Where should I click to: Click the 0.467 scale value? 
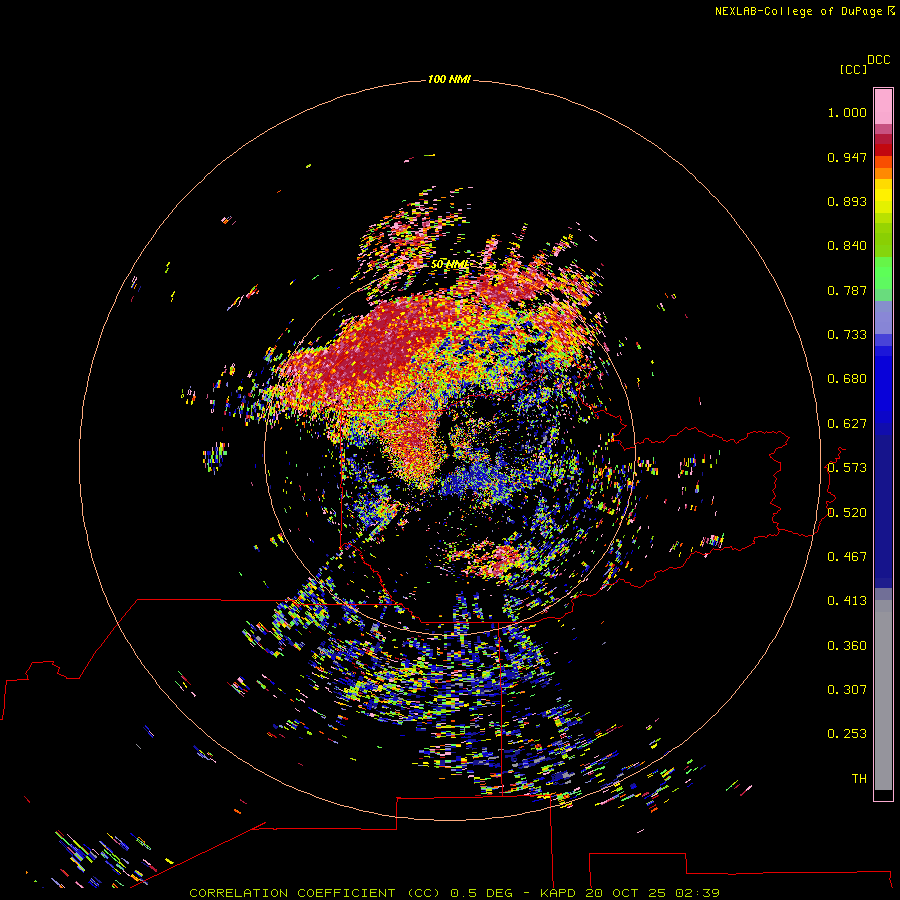coord(847,557)
